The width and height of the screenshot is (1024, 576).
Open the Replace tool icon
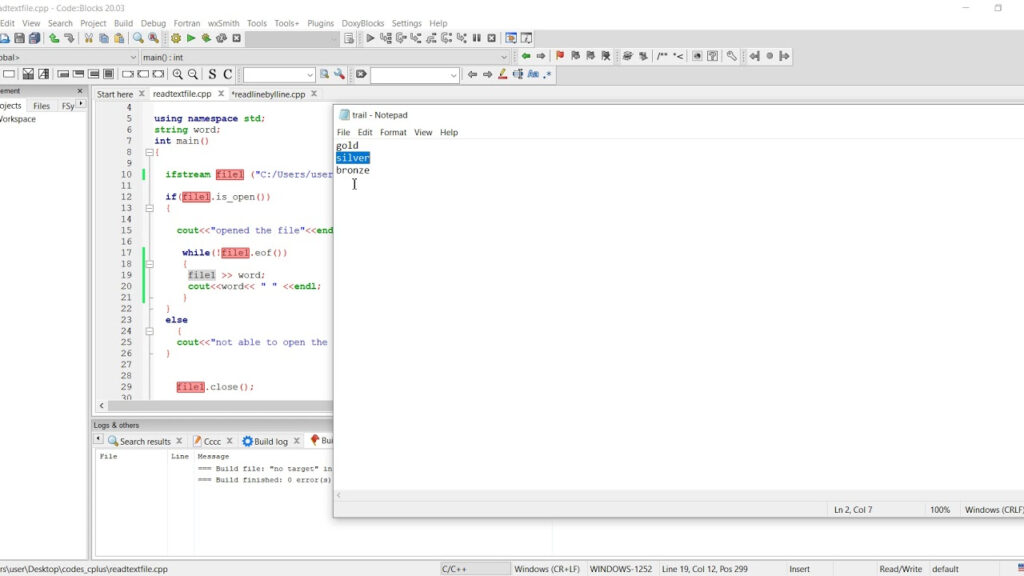pyautogui.click(x=153, y=39)
